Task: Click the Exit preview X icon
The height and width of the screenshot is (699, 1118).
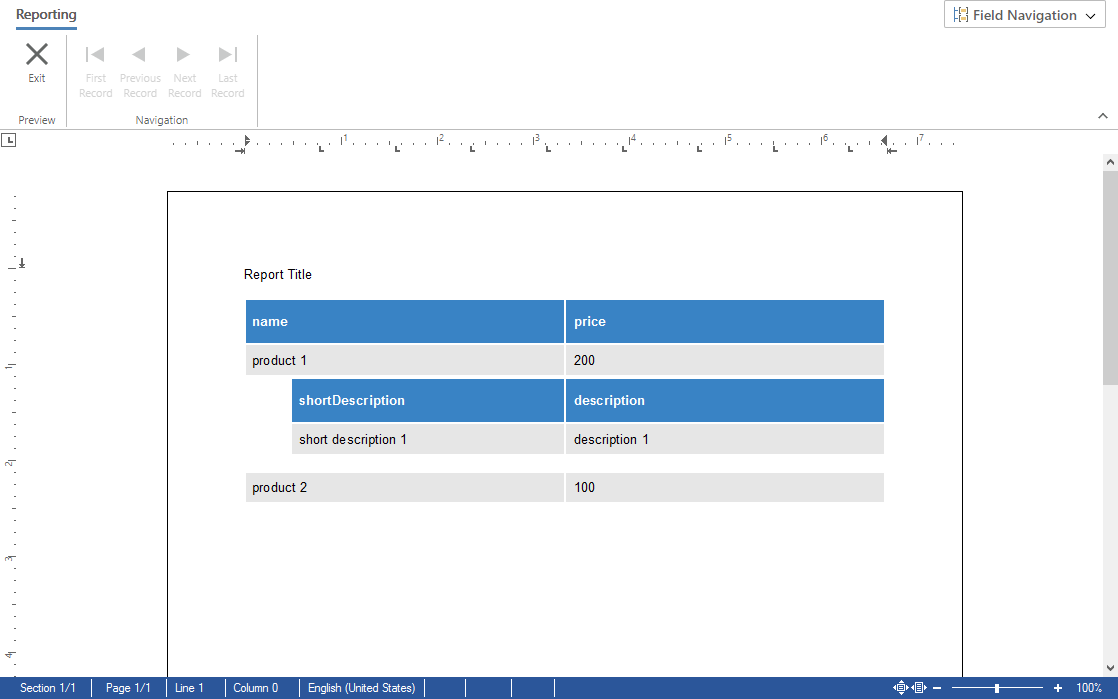Action: (36, 54)
